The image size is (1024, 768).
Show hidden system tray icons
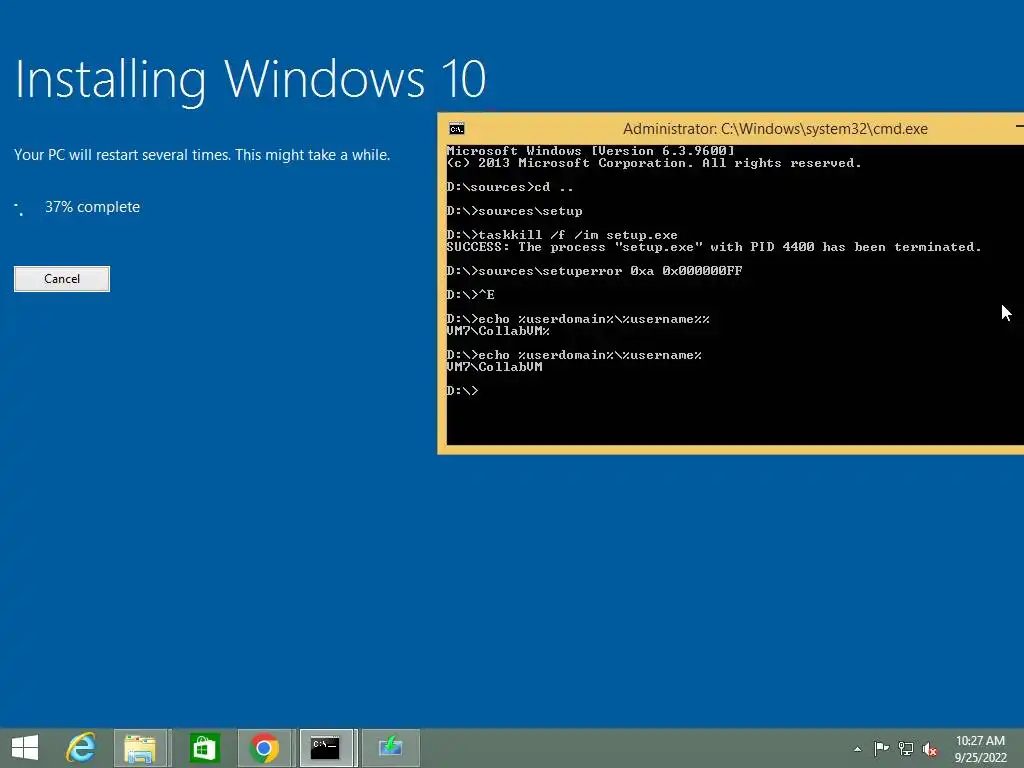point(857,749)
